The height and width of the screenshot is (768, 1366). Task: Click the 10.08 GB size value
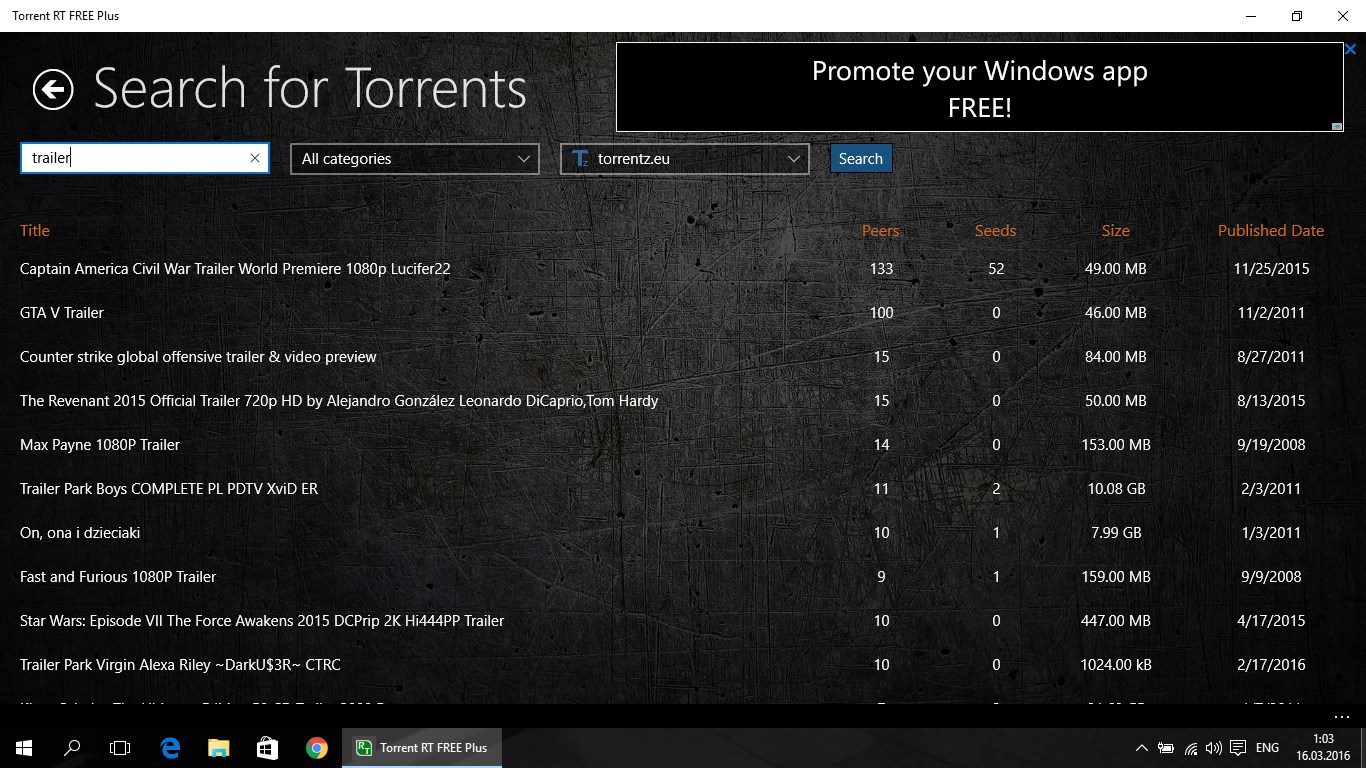[x=1116, y=488]
